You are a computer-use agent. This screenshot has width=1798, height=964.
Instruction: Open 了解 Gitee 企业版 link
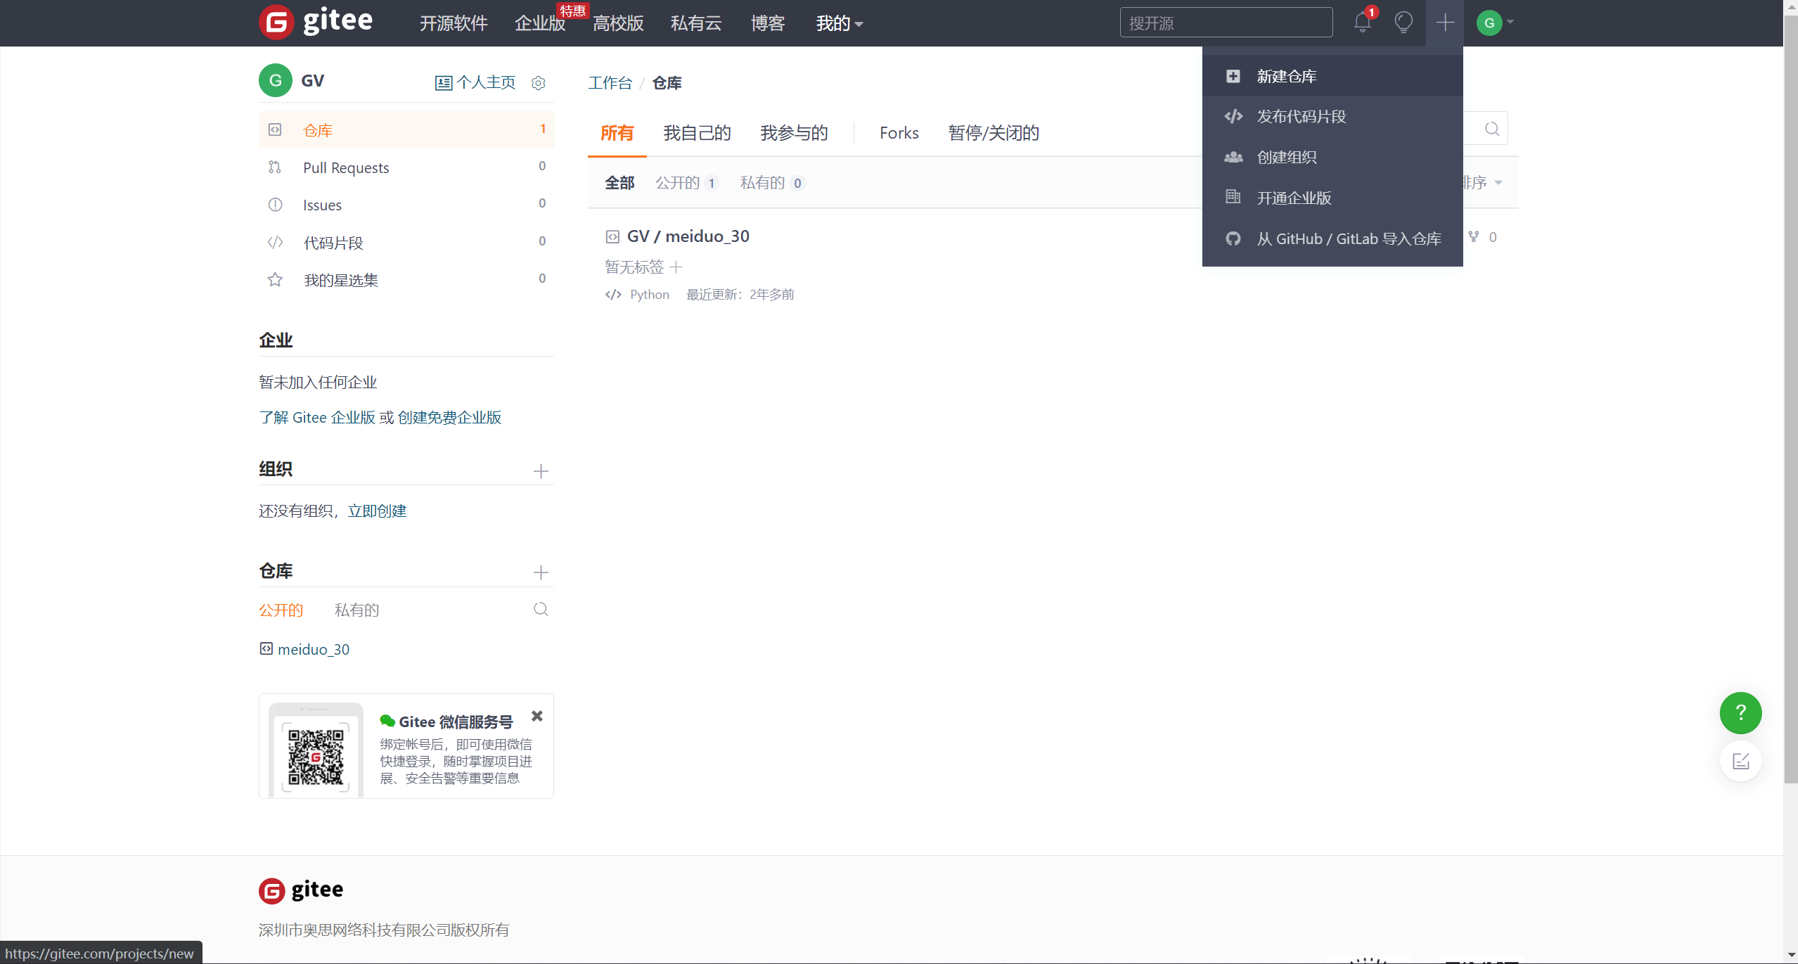[x=317, y=417]
